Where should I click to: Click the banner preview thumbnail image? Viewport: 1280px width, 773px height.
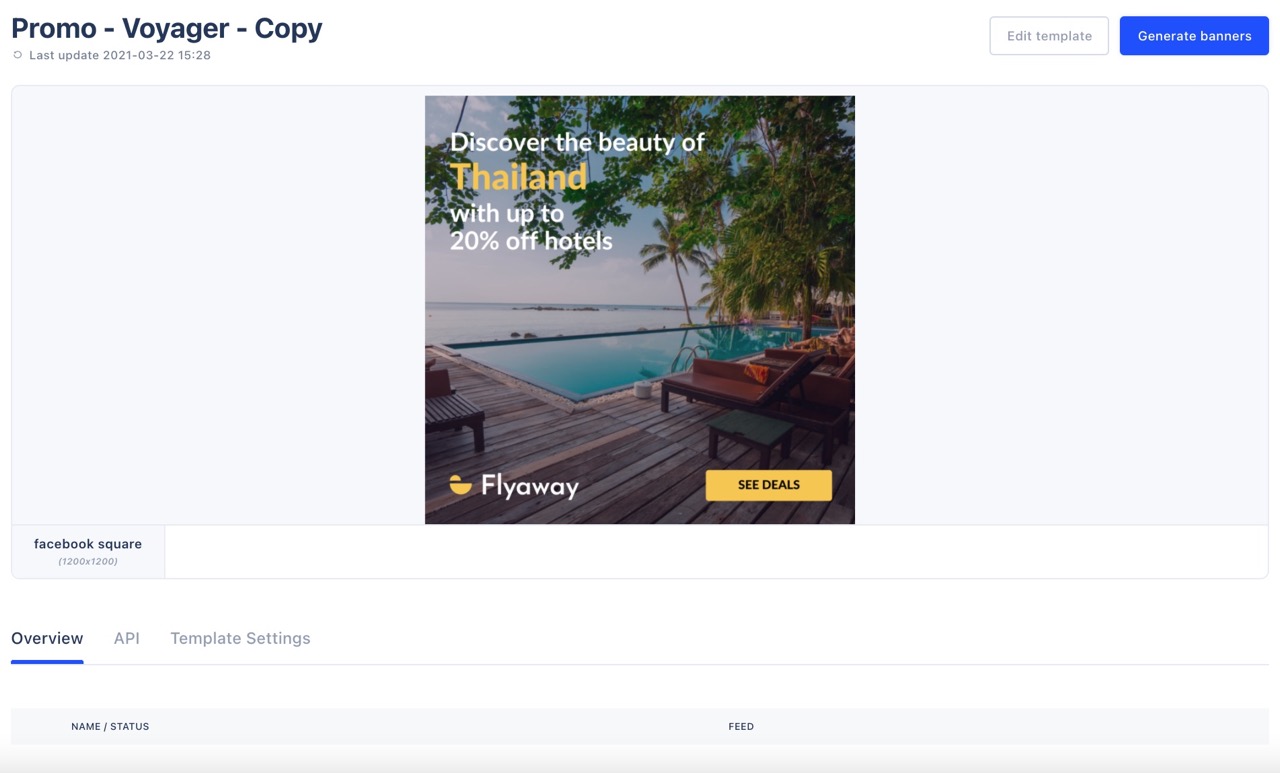tap(640, 310)
